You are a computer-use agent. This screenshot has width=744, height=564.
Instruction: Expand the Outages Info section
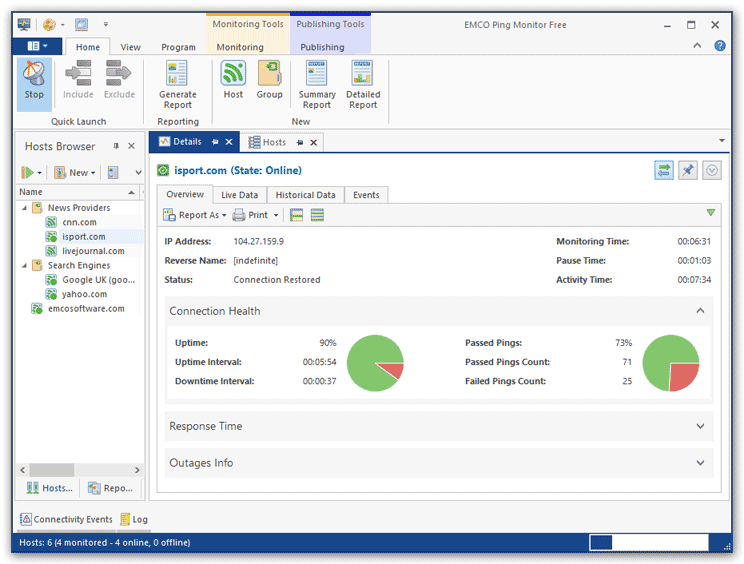tap(700, 463)
